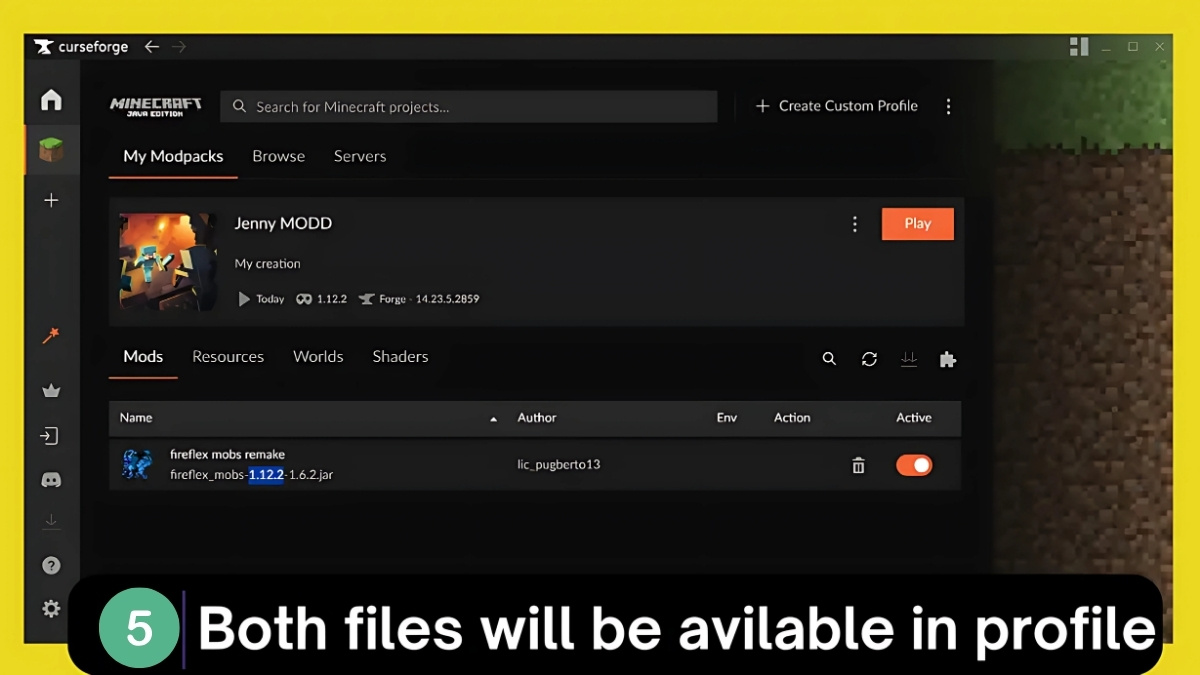1200x675 pixels.
Task: Click the Jenny MODD modpack thumbnail
Action: 168,261
